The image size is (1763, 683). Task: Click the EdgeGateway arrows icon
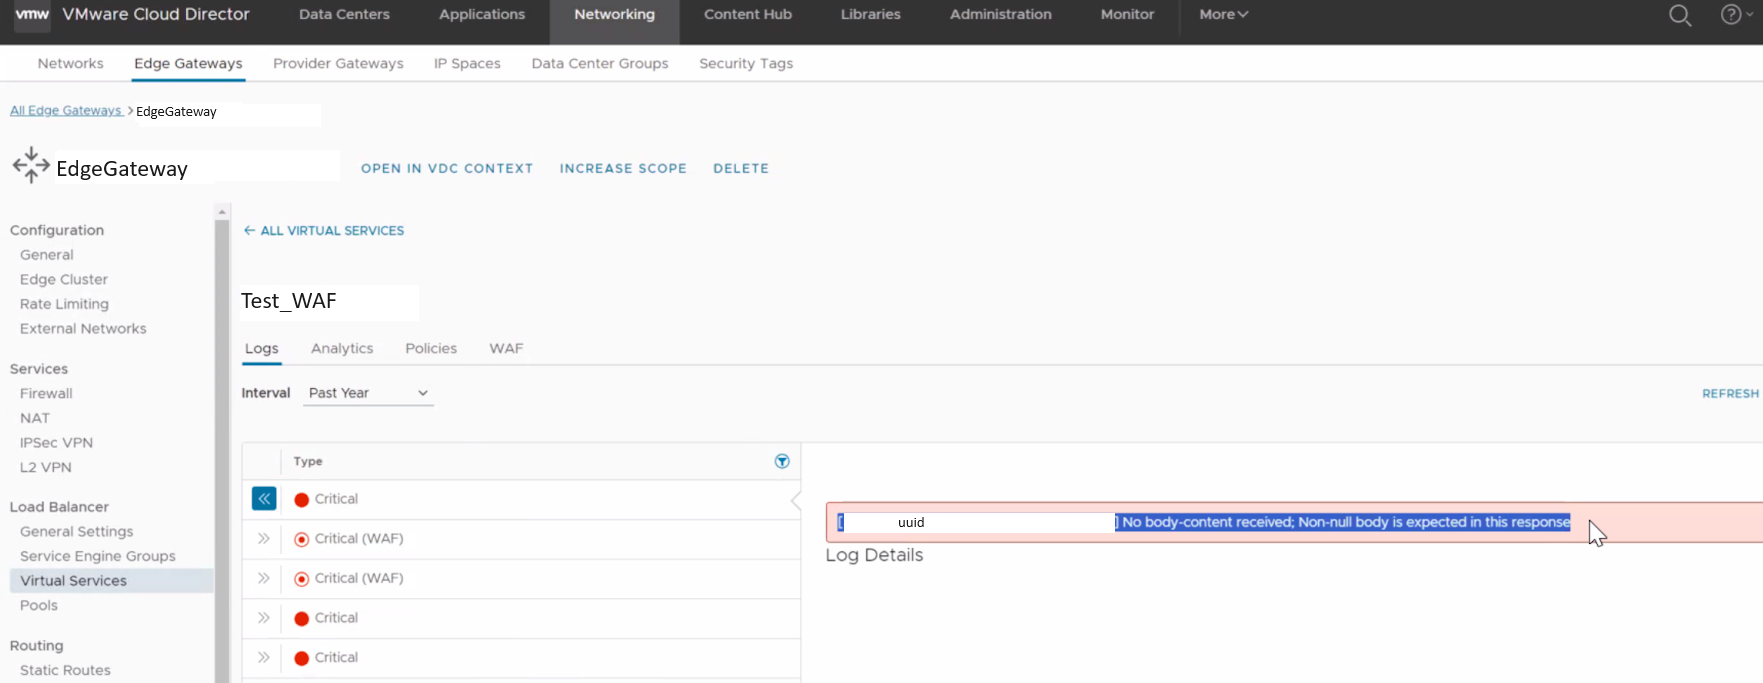tap(31, 166)
